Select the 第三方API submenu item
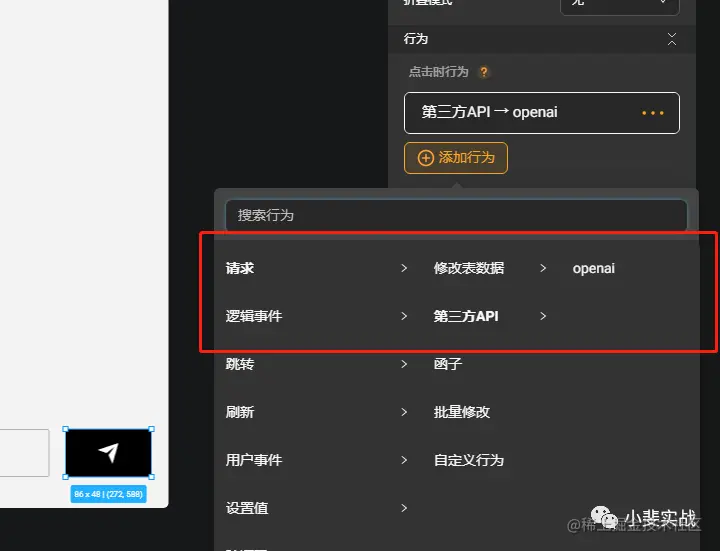 click(466, 316)
